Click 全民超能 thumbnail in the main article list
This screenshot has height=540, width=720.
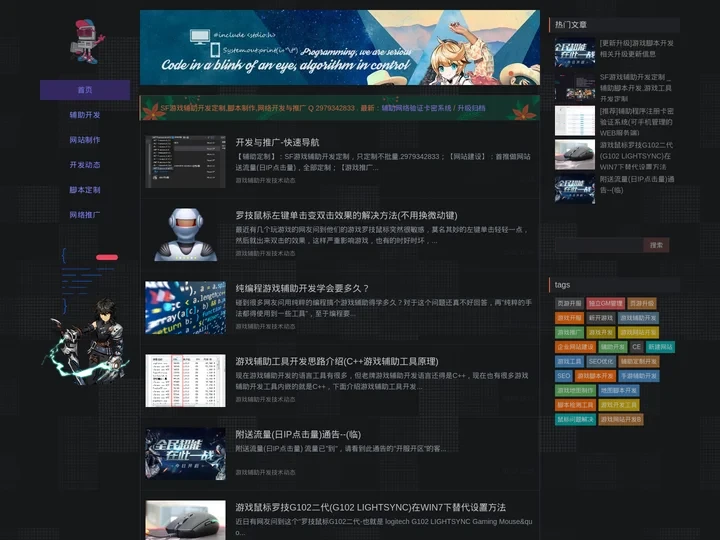coord(186,454)
